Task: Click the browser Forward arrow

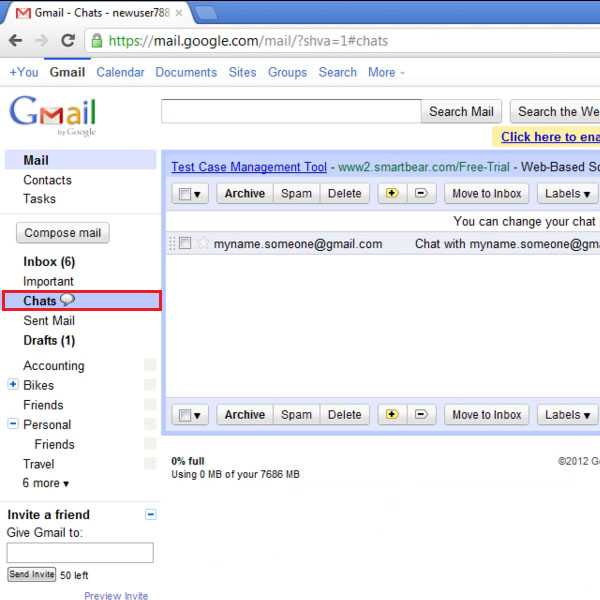Action: (41, 40)
